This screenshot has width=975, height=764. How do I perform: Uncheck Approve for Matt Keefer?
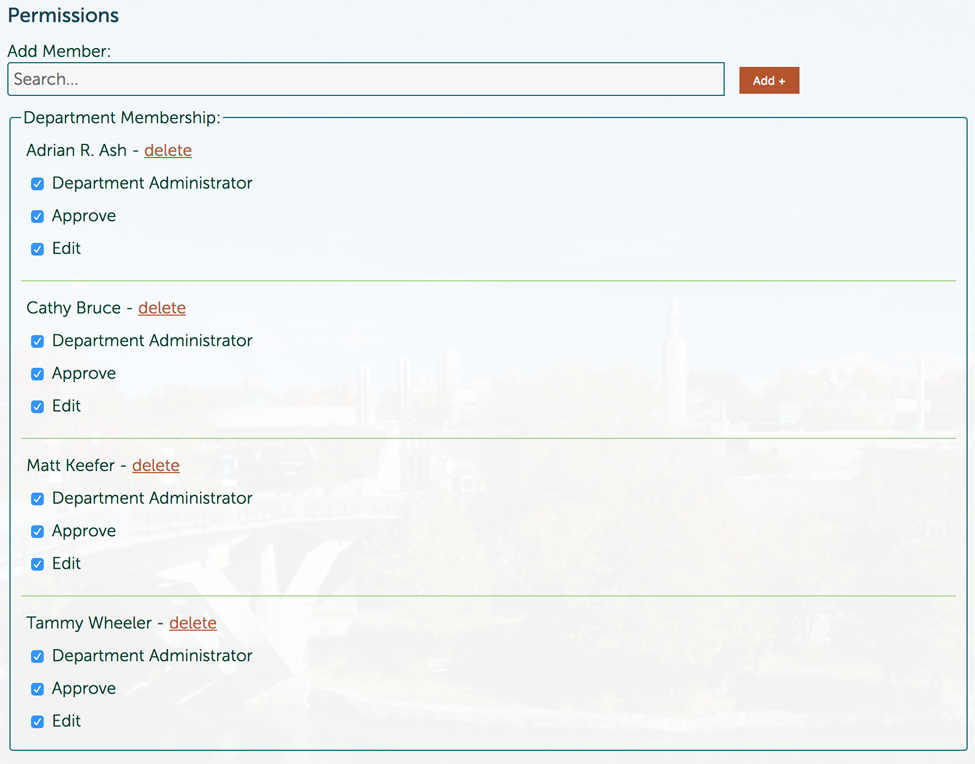point(37,531)
